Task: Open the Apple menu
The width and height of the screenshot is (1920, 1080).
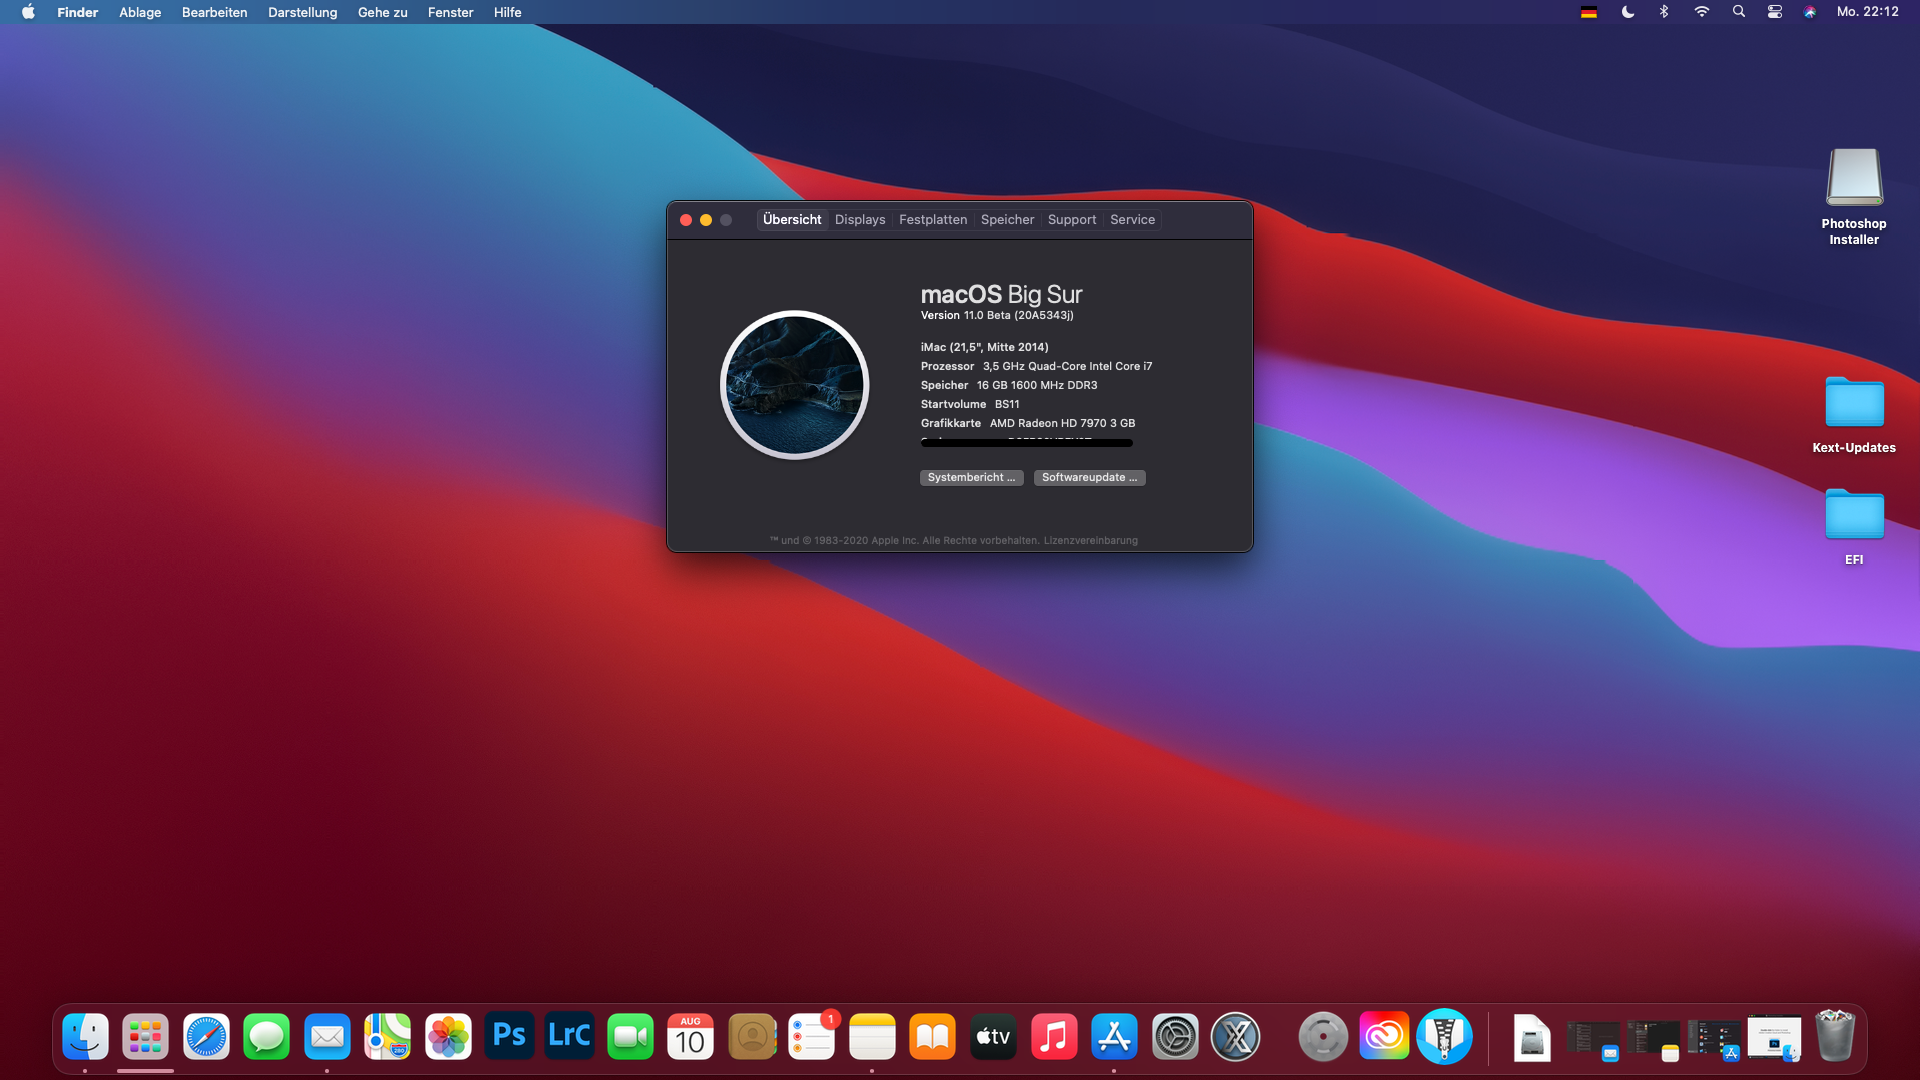Action: tap(28, 12)
